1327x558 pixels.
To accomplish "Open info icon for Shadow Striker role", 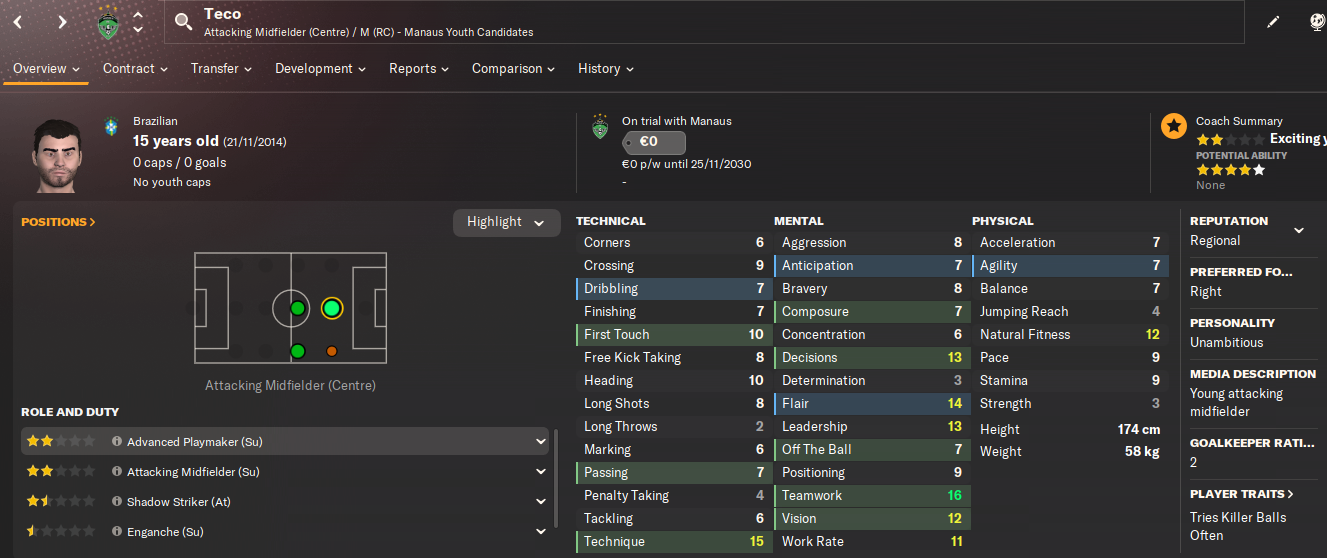I will coord(117,501).
